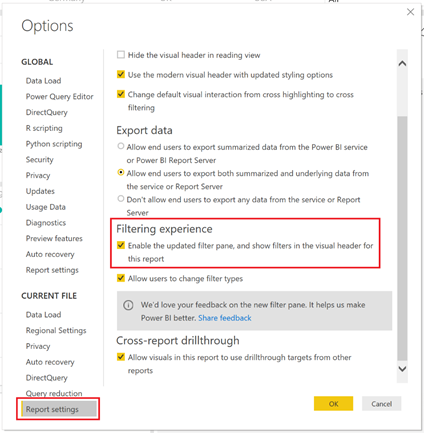Screen dimensions: 424x433
Task: Select export summarized data only radio option
Action: pyautogui.click(x=121, y=146)
